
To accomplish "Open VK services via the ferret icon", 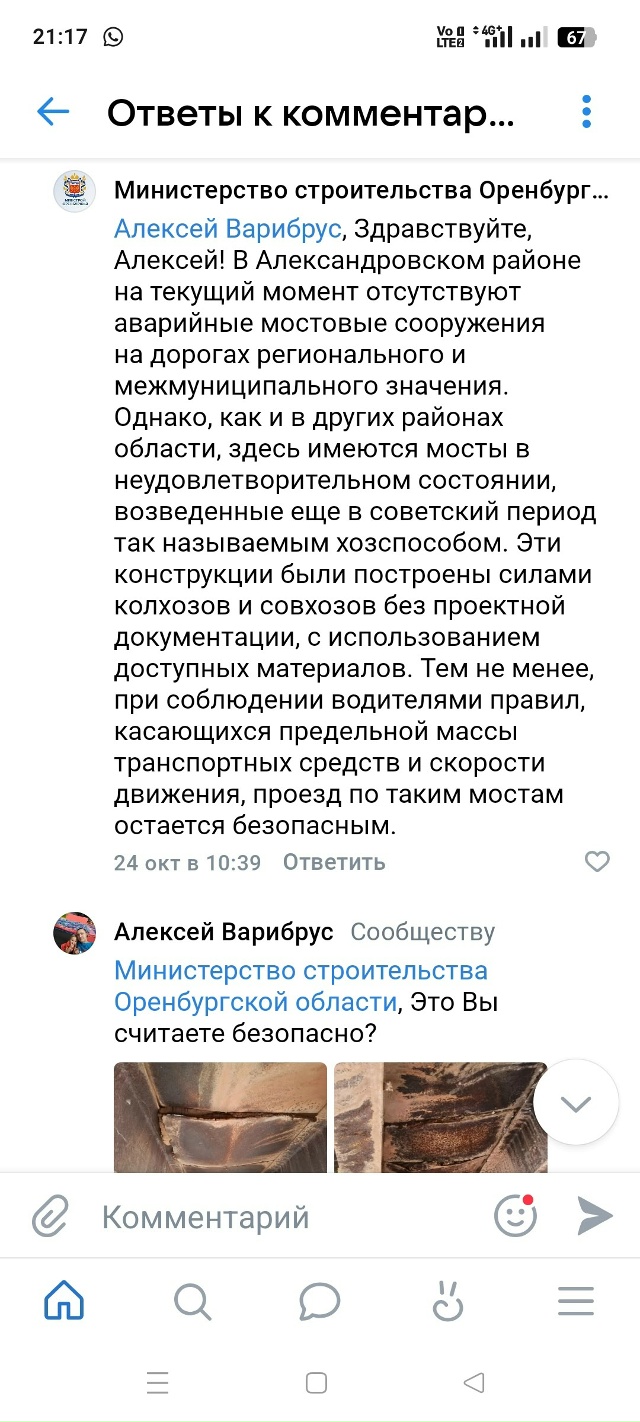I will pyautogui.click(x=447, y=1302).
